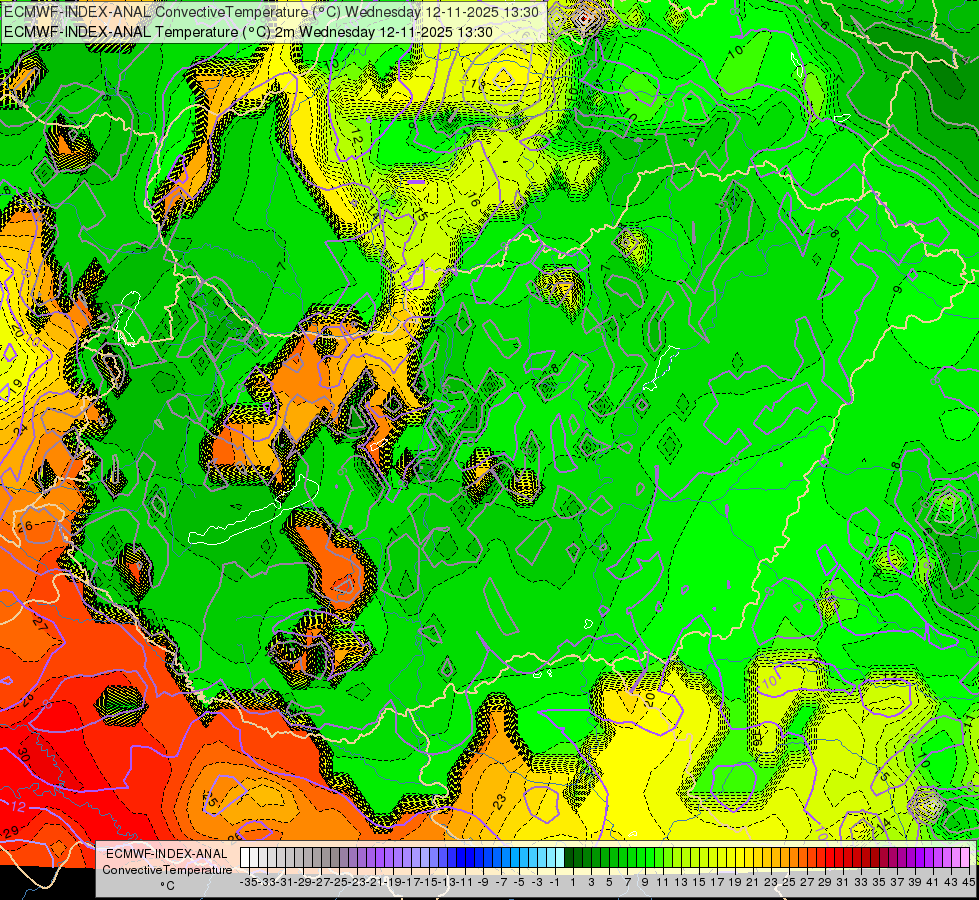Click the -11 value on the legend scale
Viewport: 979px width, 900px height.
coord(463,882)
